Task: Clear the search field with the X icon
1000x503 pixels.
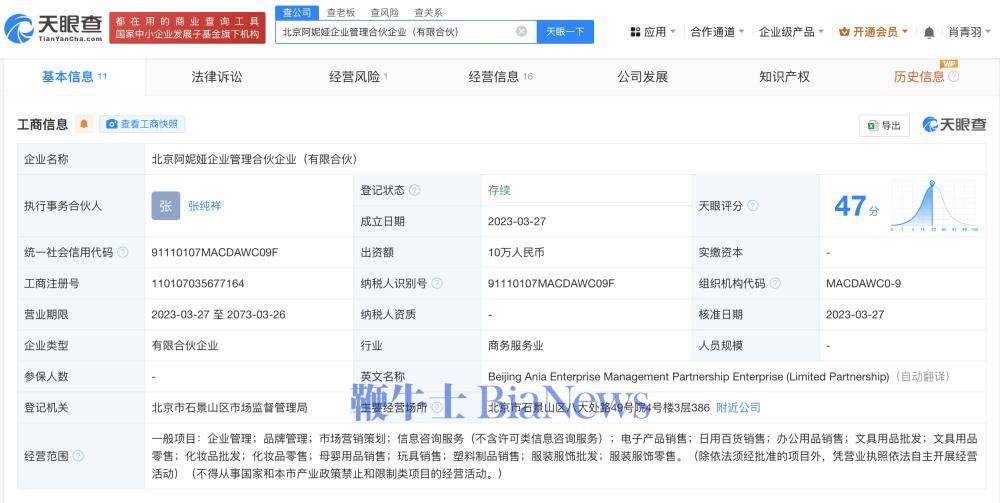Action: tap(522, 31)
